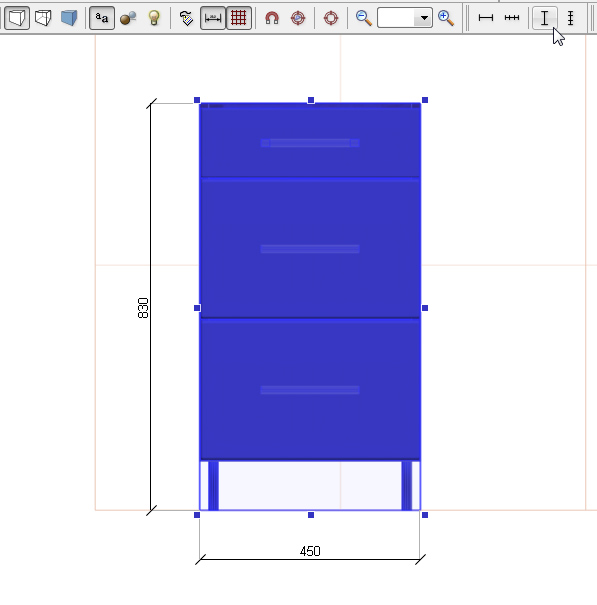Select the chained horizontal dimension tool
The width and height of the screenshot is (597, 605).
click(512, 18)
